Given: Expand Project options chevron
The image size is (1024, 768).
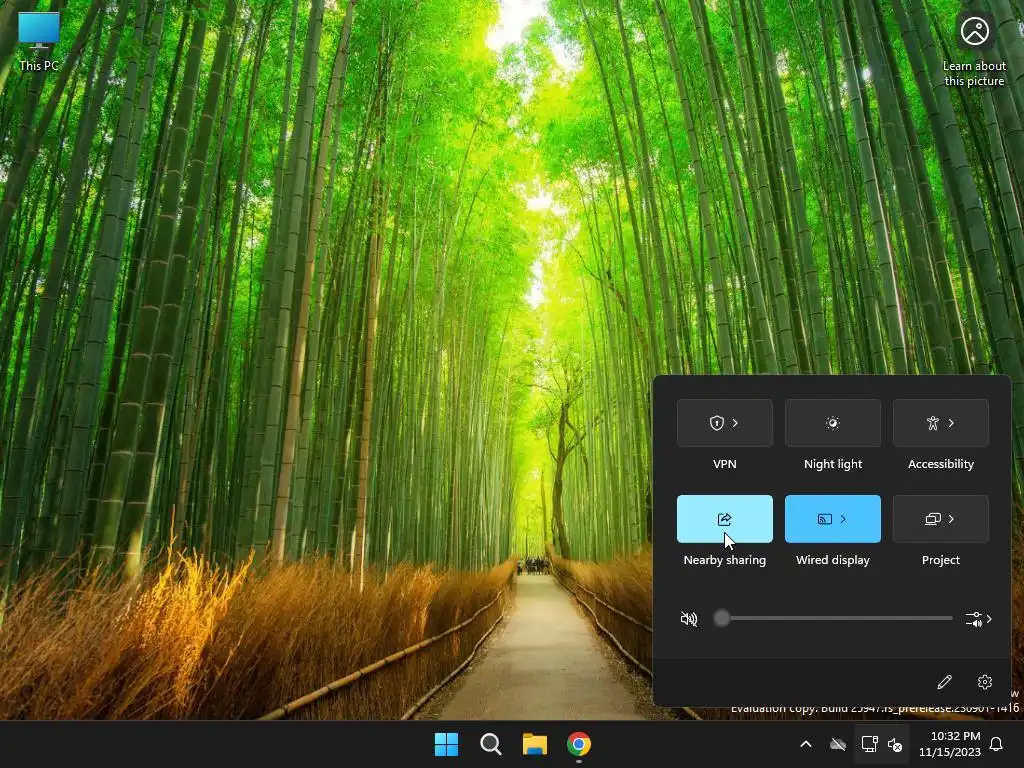Looking at the screenshot, I should pos(952,519).
